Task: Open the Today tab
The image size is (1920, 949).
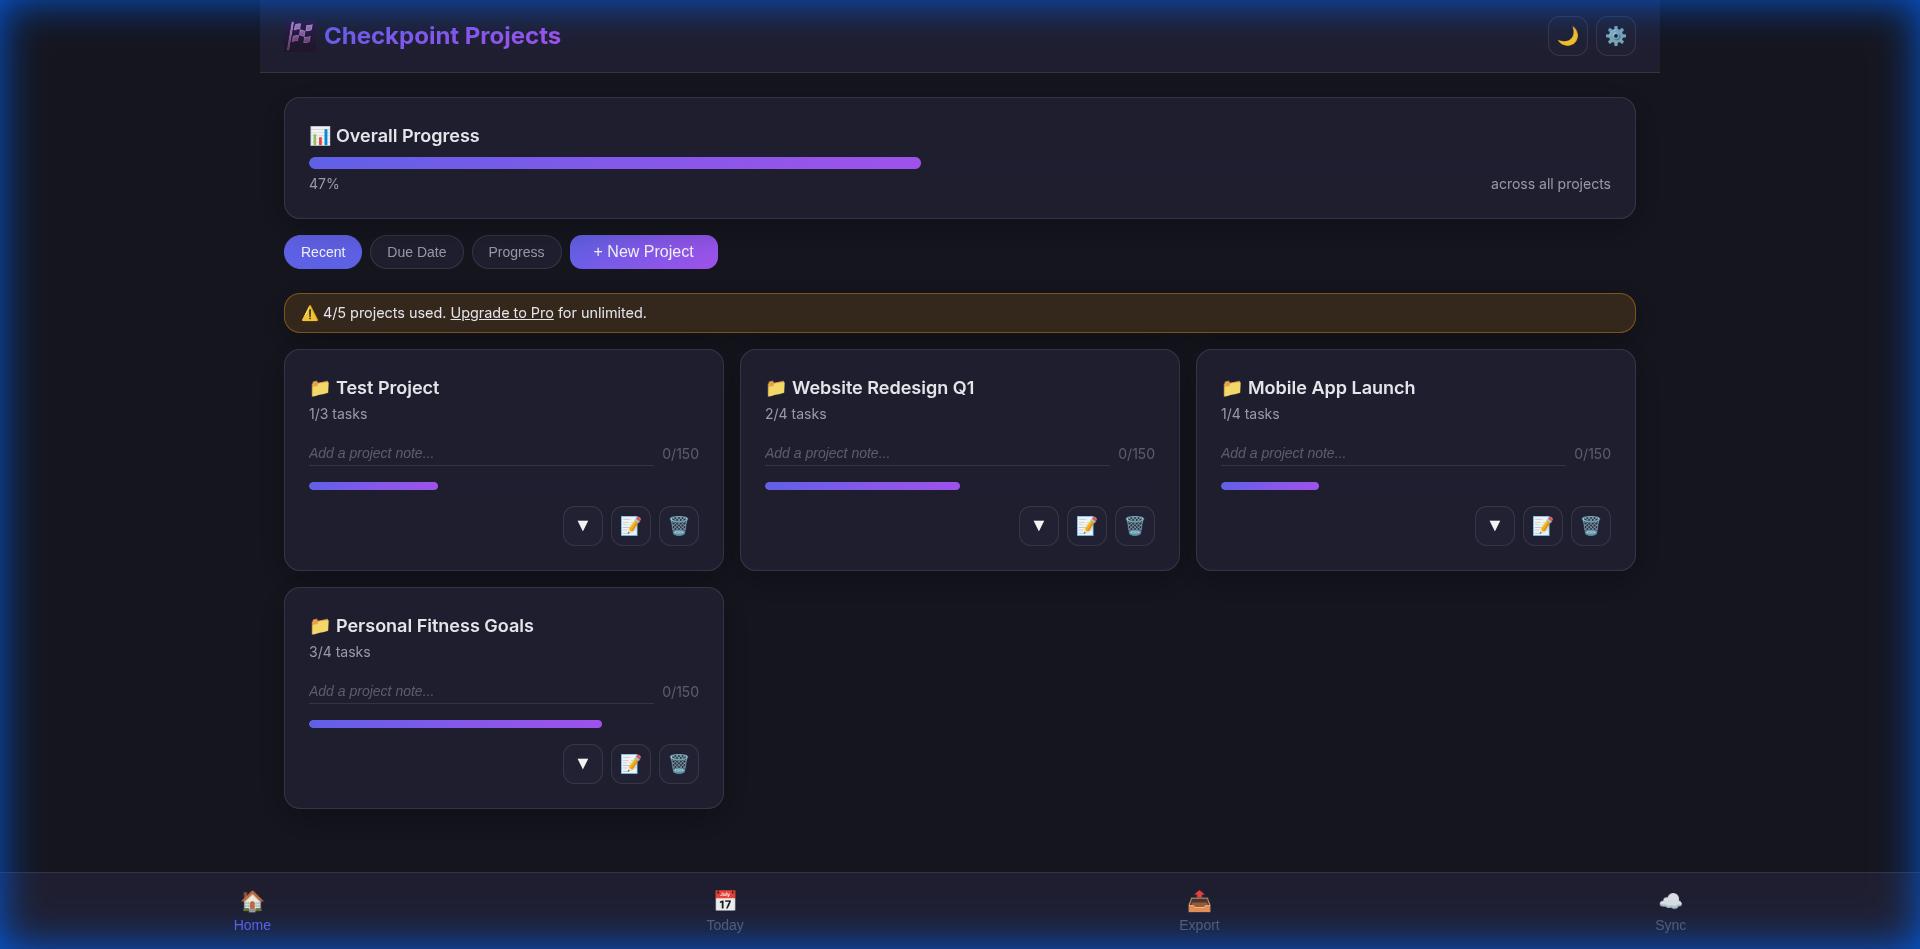Action: click(x=725, y=911)
